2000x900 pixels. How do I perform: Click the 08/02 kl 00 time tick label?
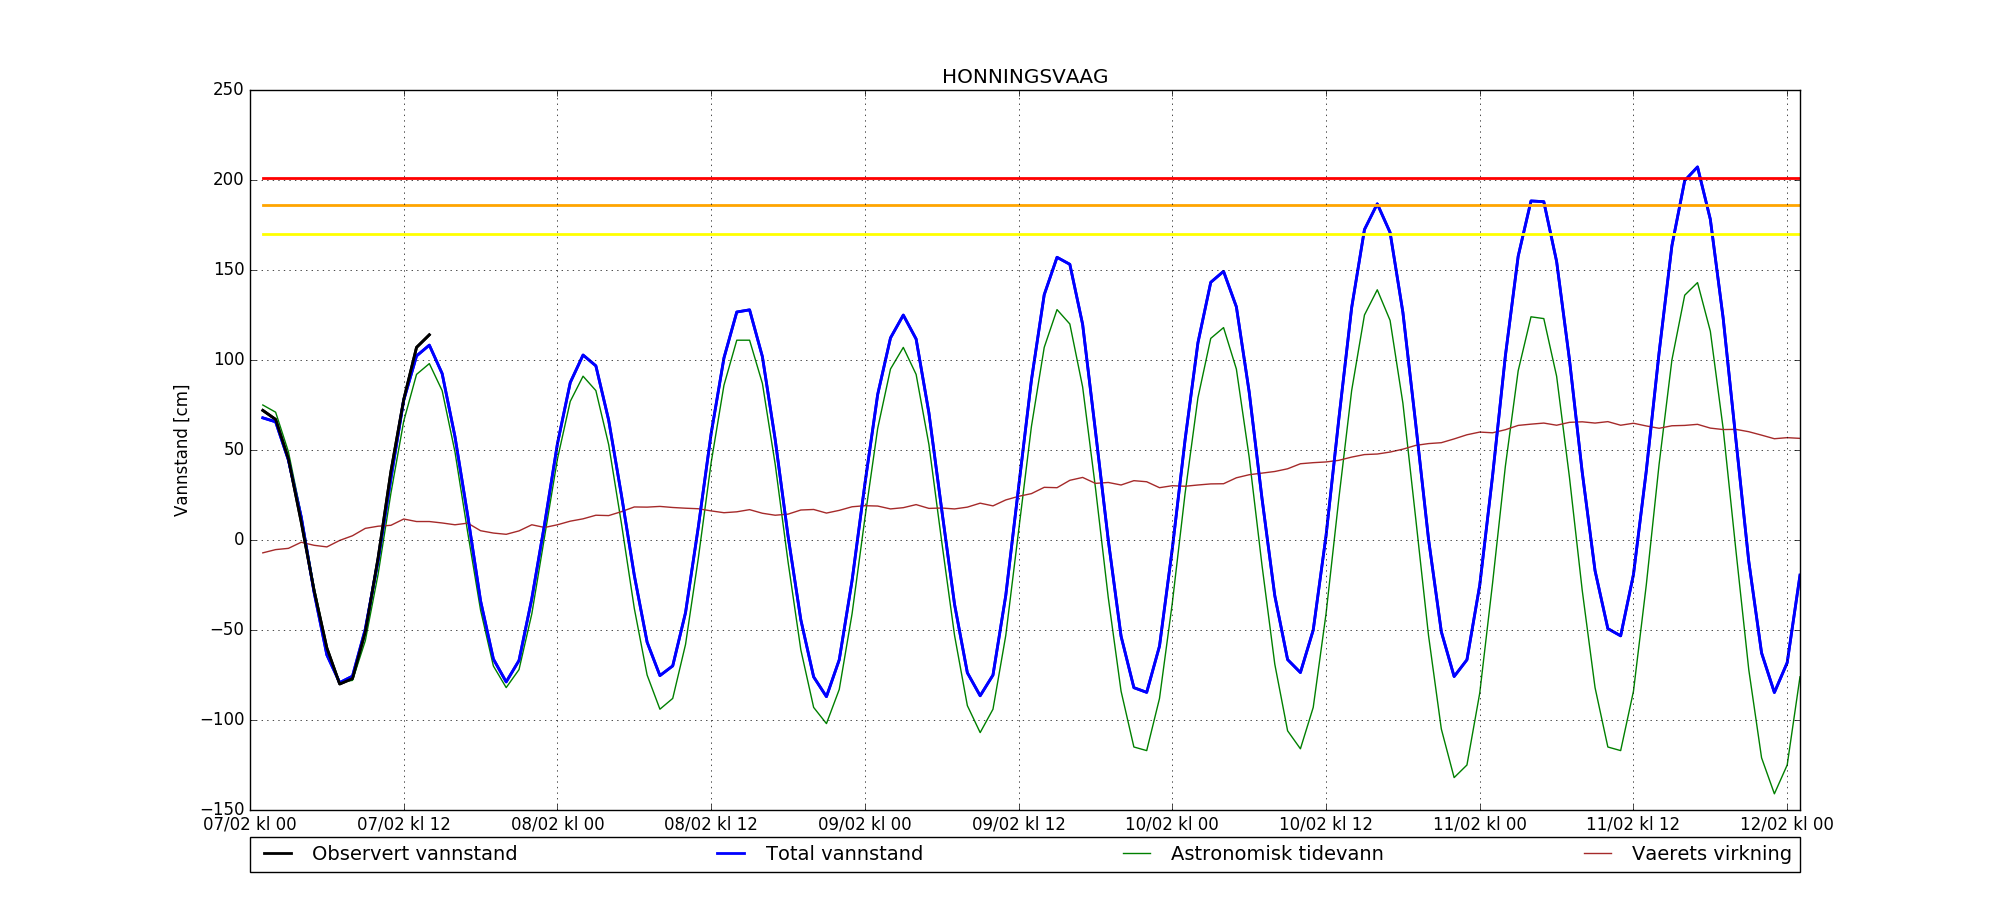click(557, 825)
